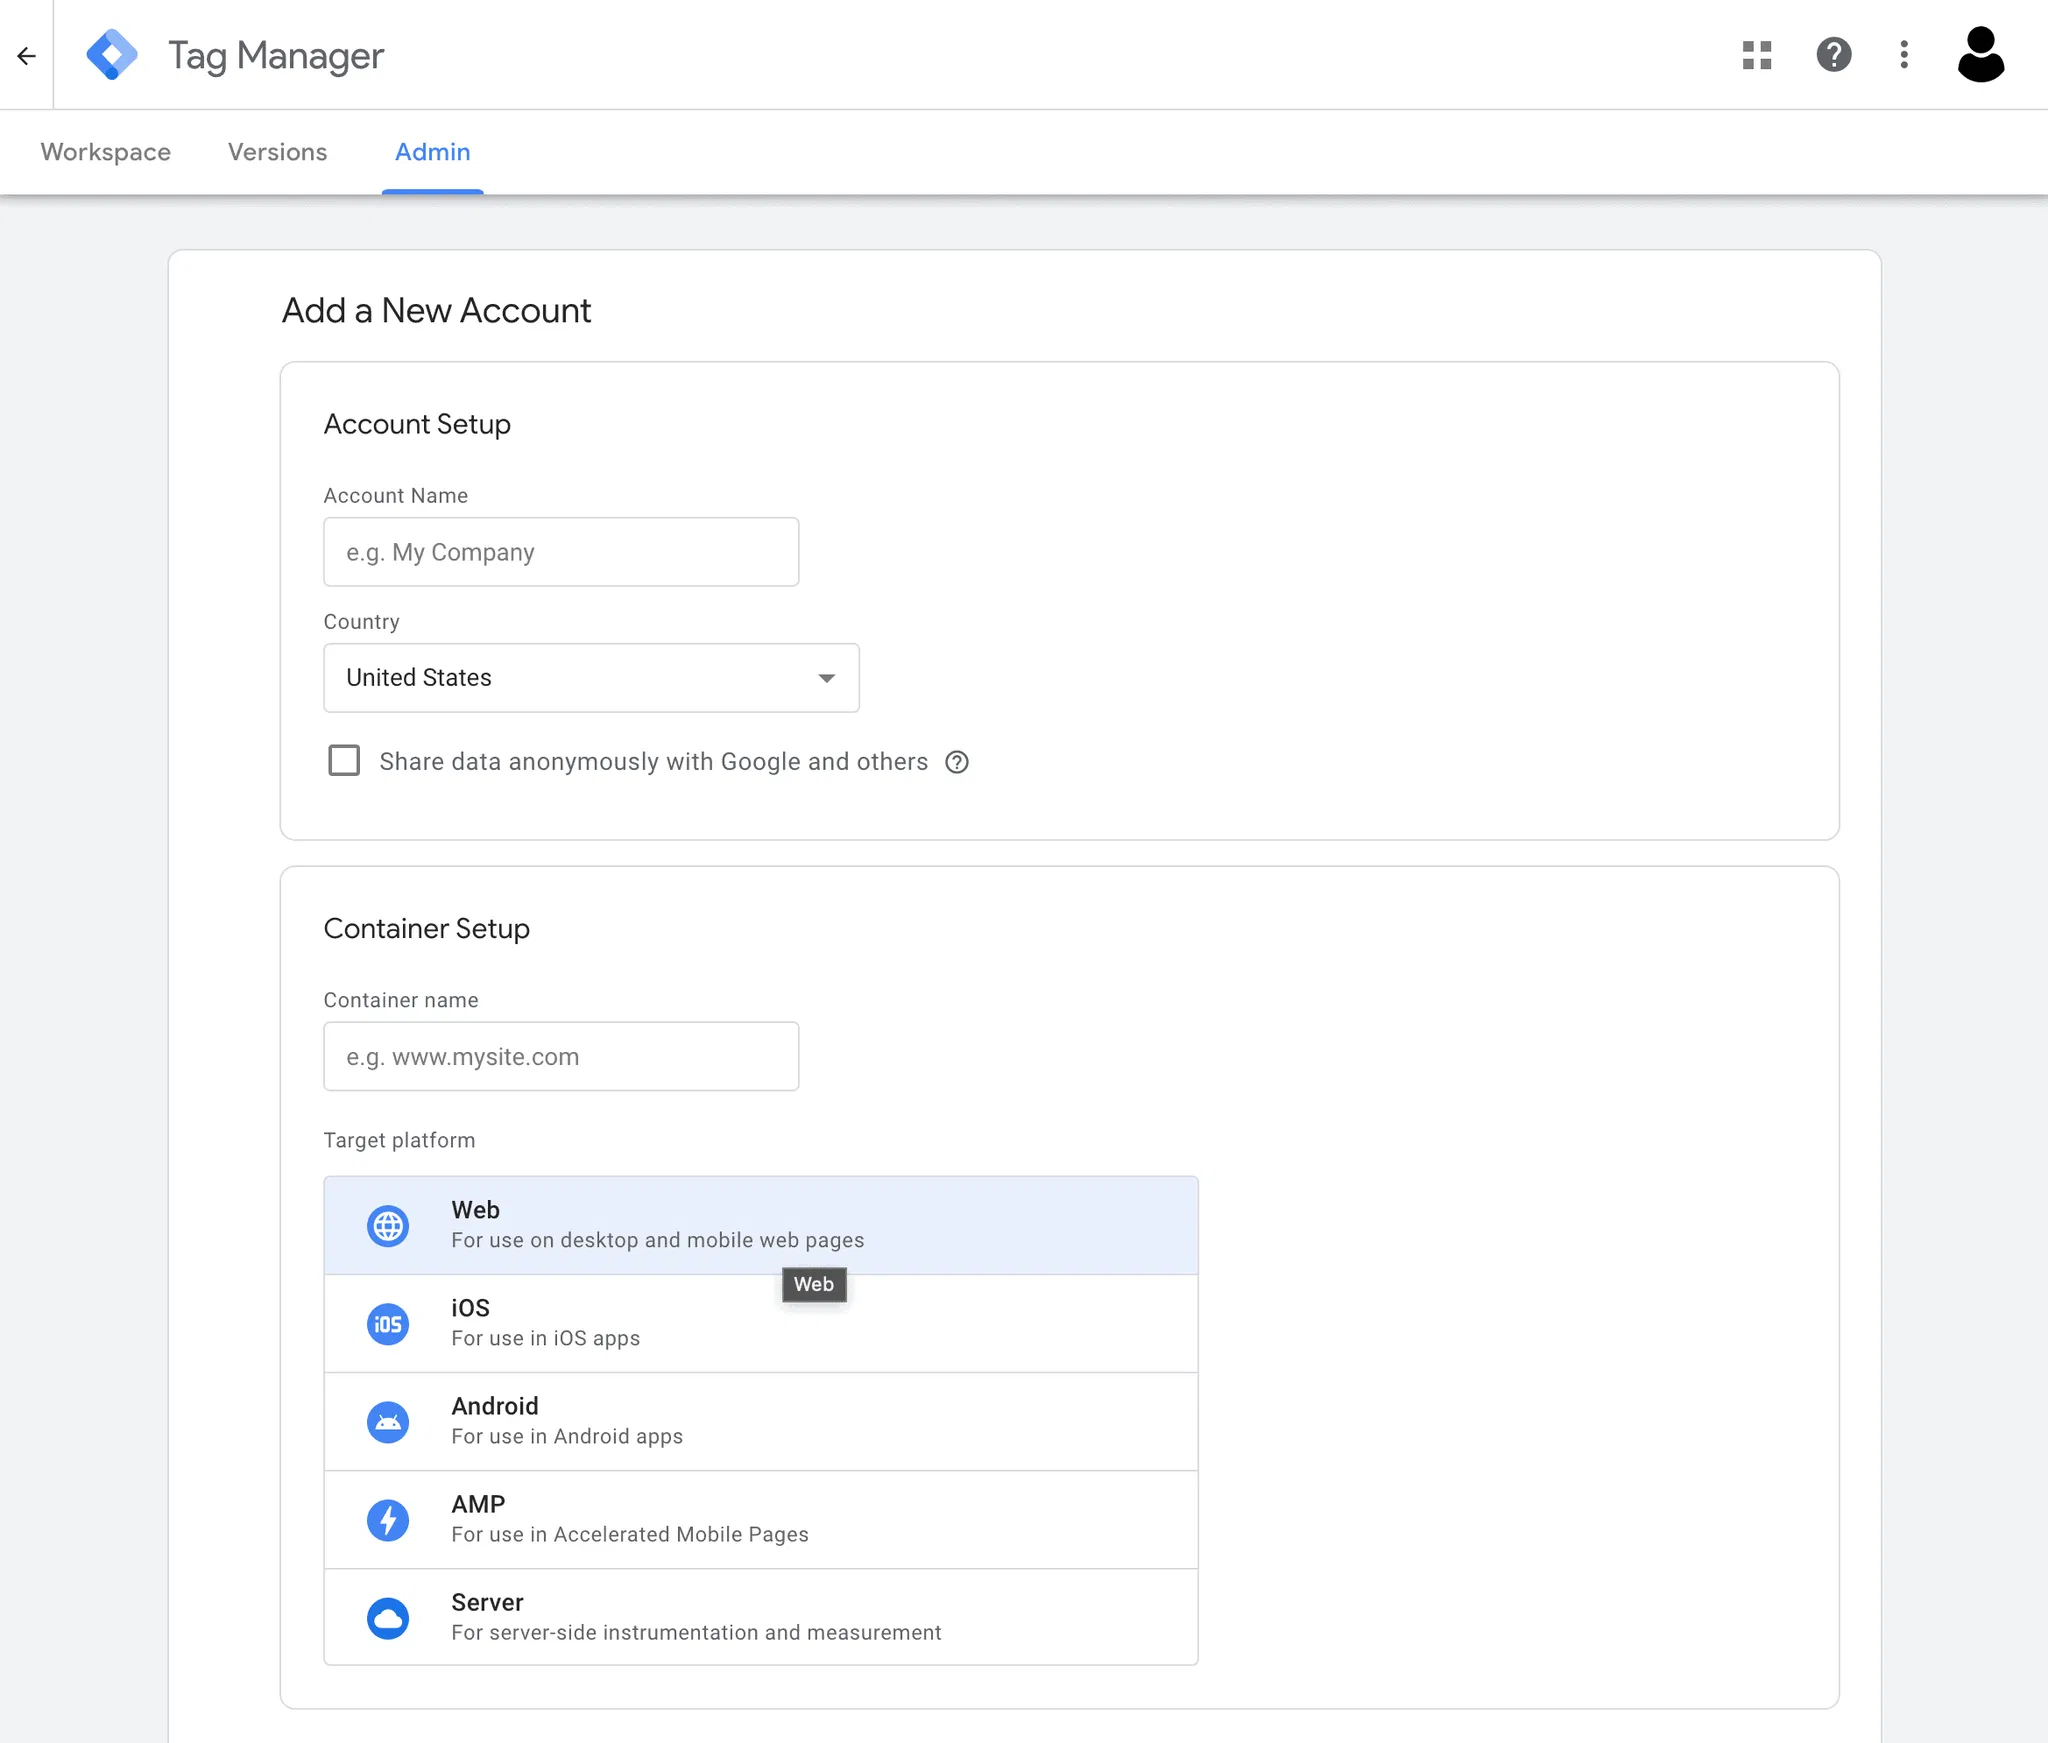The image size is (2048, 1743).
Task: Click the Tag Manager logo icon
Action: (112, 55)
